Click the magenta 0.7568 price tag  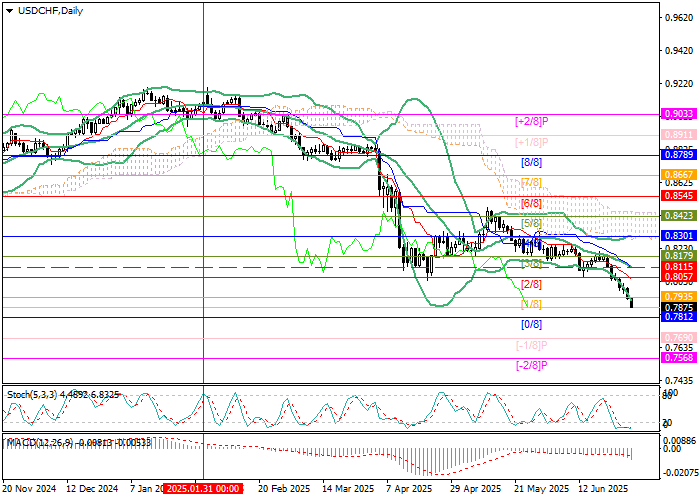coord(677,357)
